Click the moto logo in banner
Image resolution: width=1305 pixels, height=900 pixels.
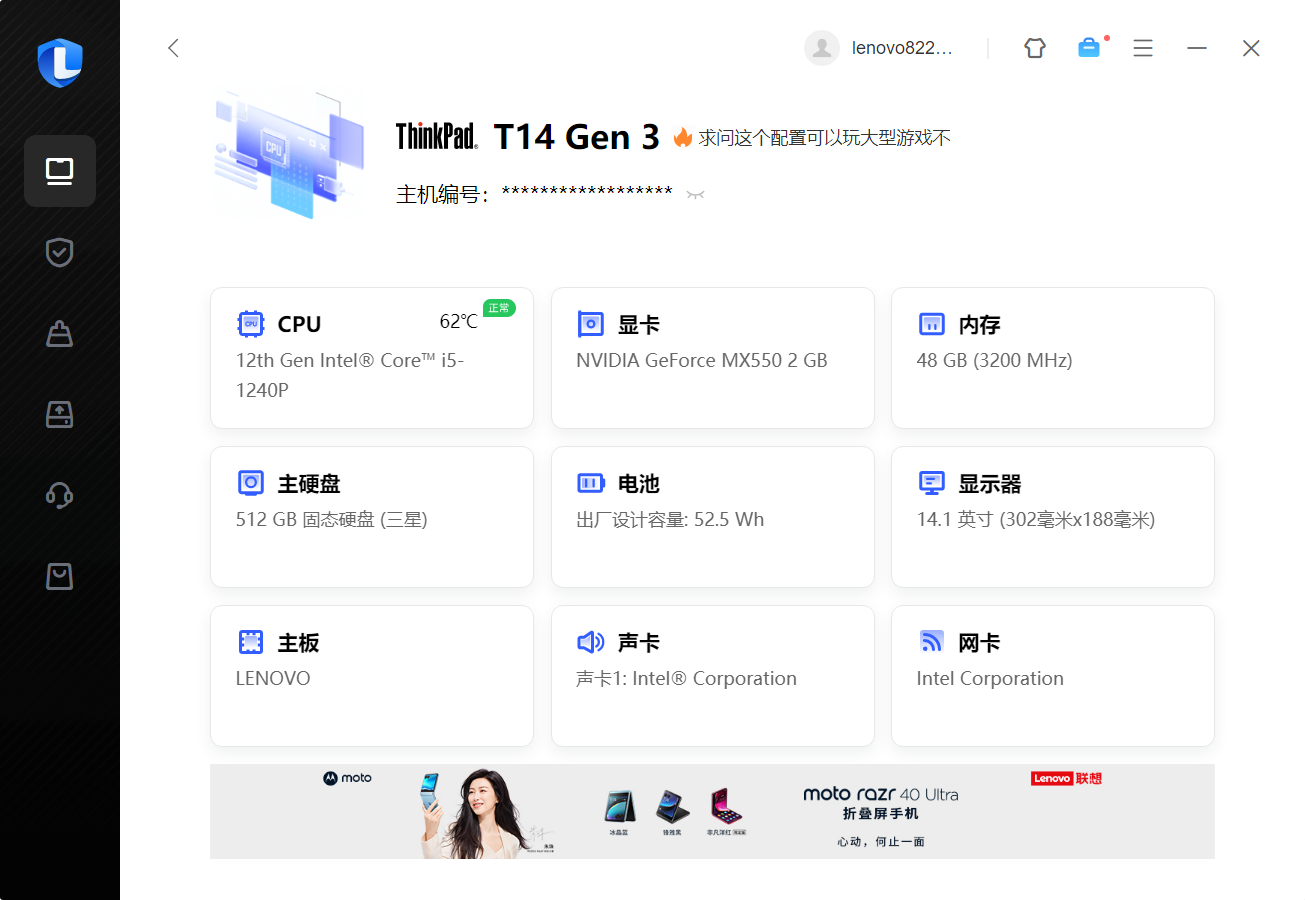click(347, 778)
